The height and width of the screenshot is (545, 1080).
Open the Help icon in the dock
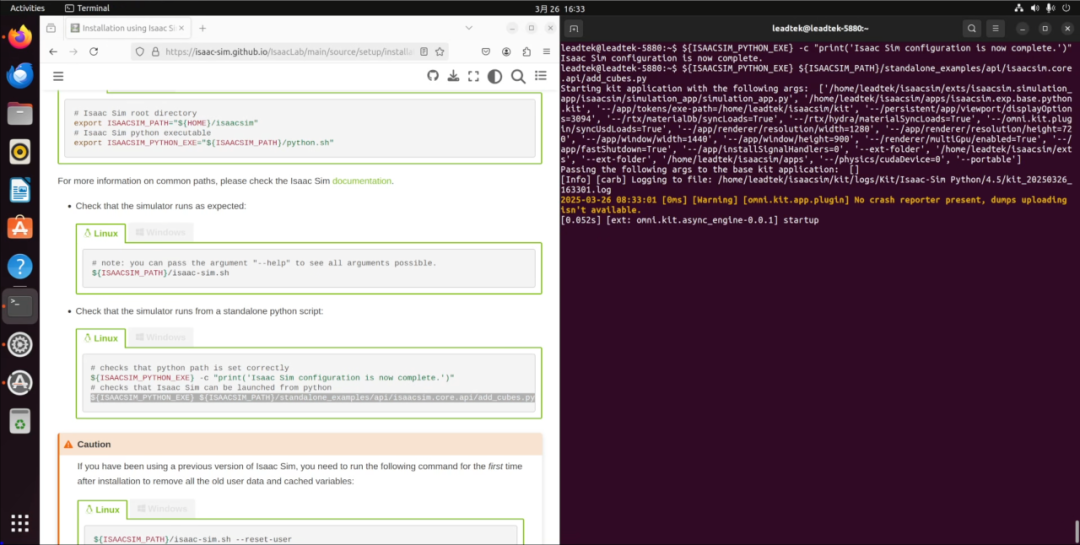[x=20, y=265]
